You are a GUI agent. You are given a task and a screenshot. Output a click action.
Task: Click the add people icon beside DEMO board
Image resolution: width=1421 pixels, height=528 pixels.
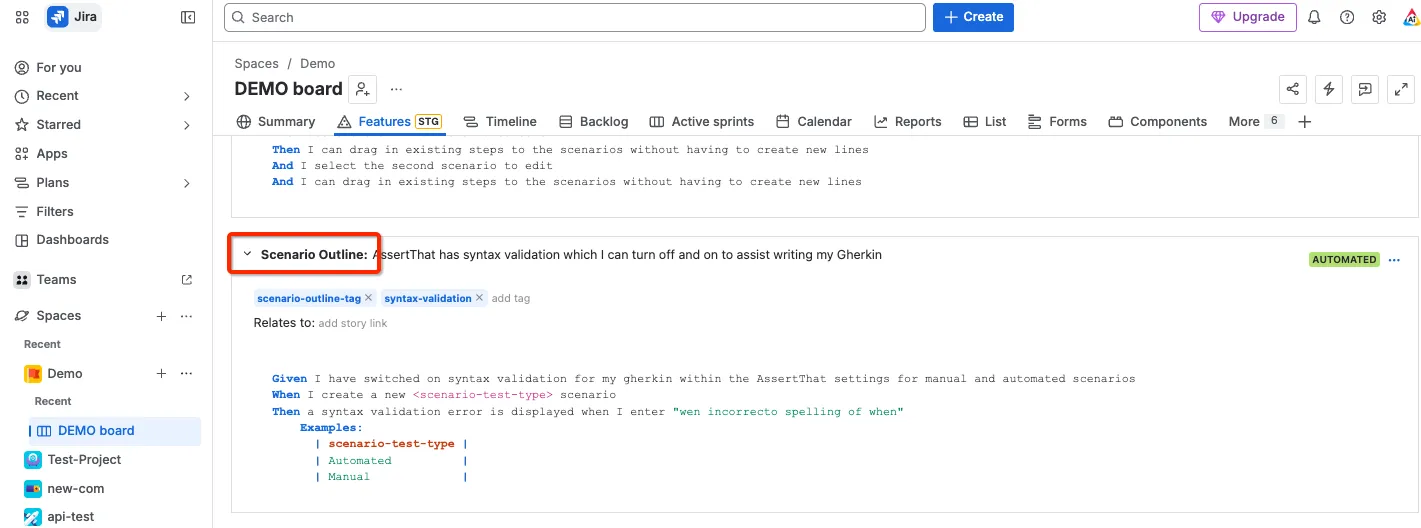pyautogui.click(x=362, y=89)
